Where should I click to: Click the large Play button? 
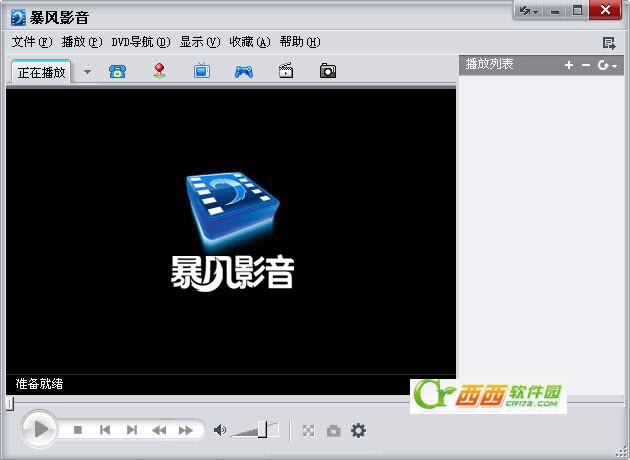tap(39, 429)
